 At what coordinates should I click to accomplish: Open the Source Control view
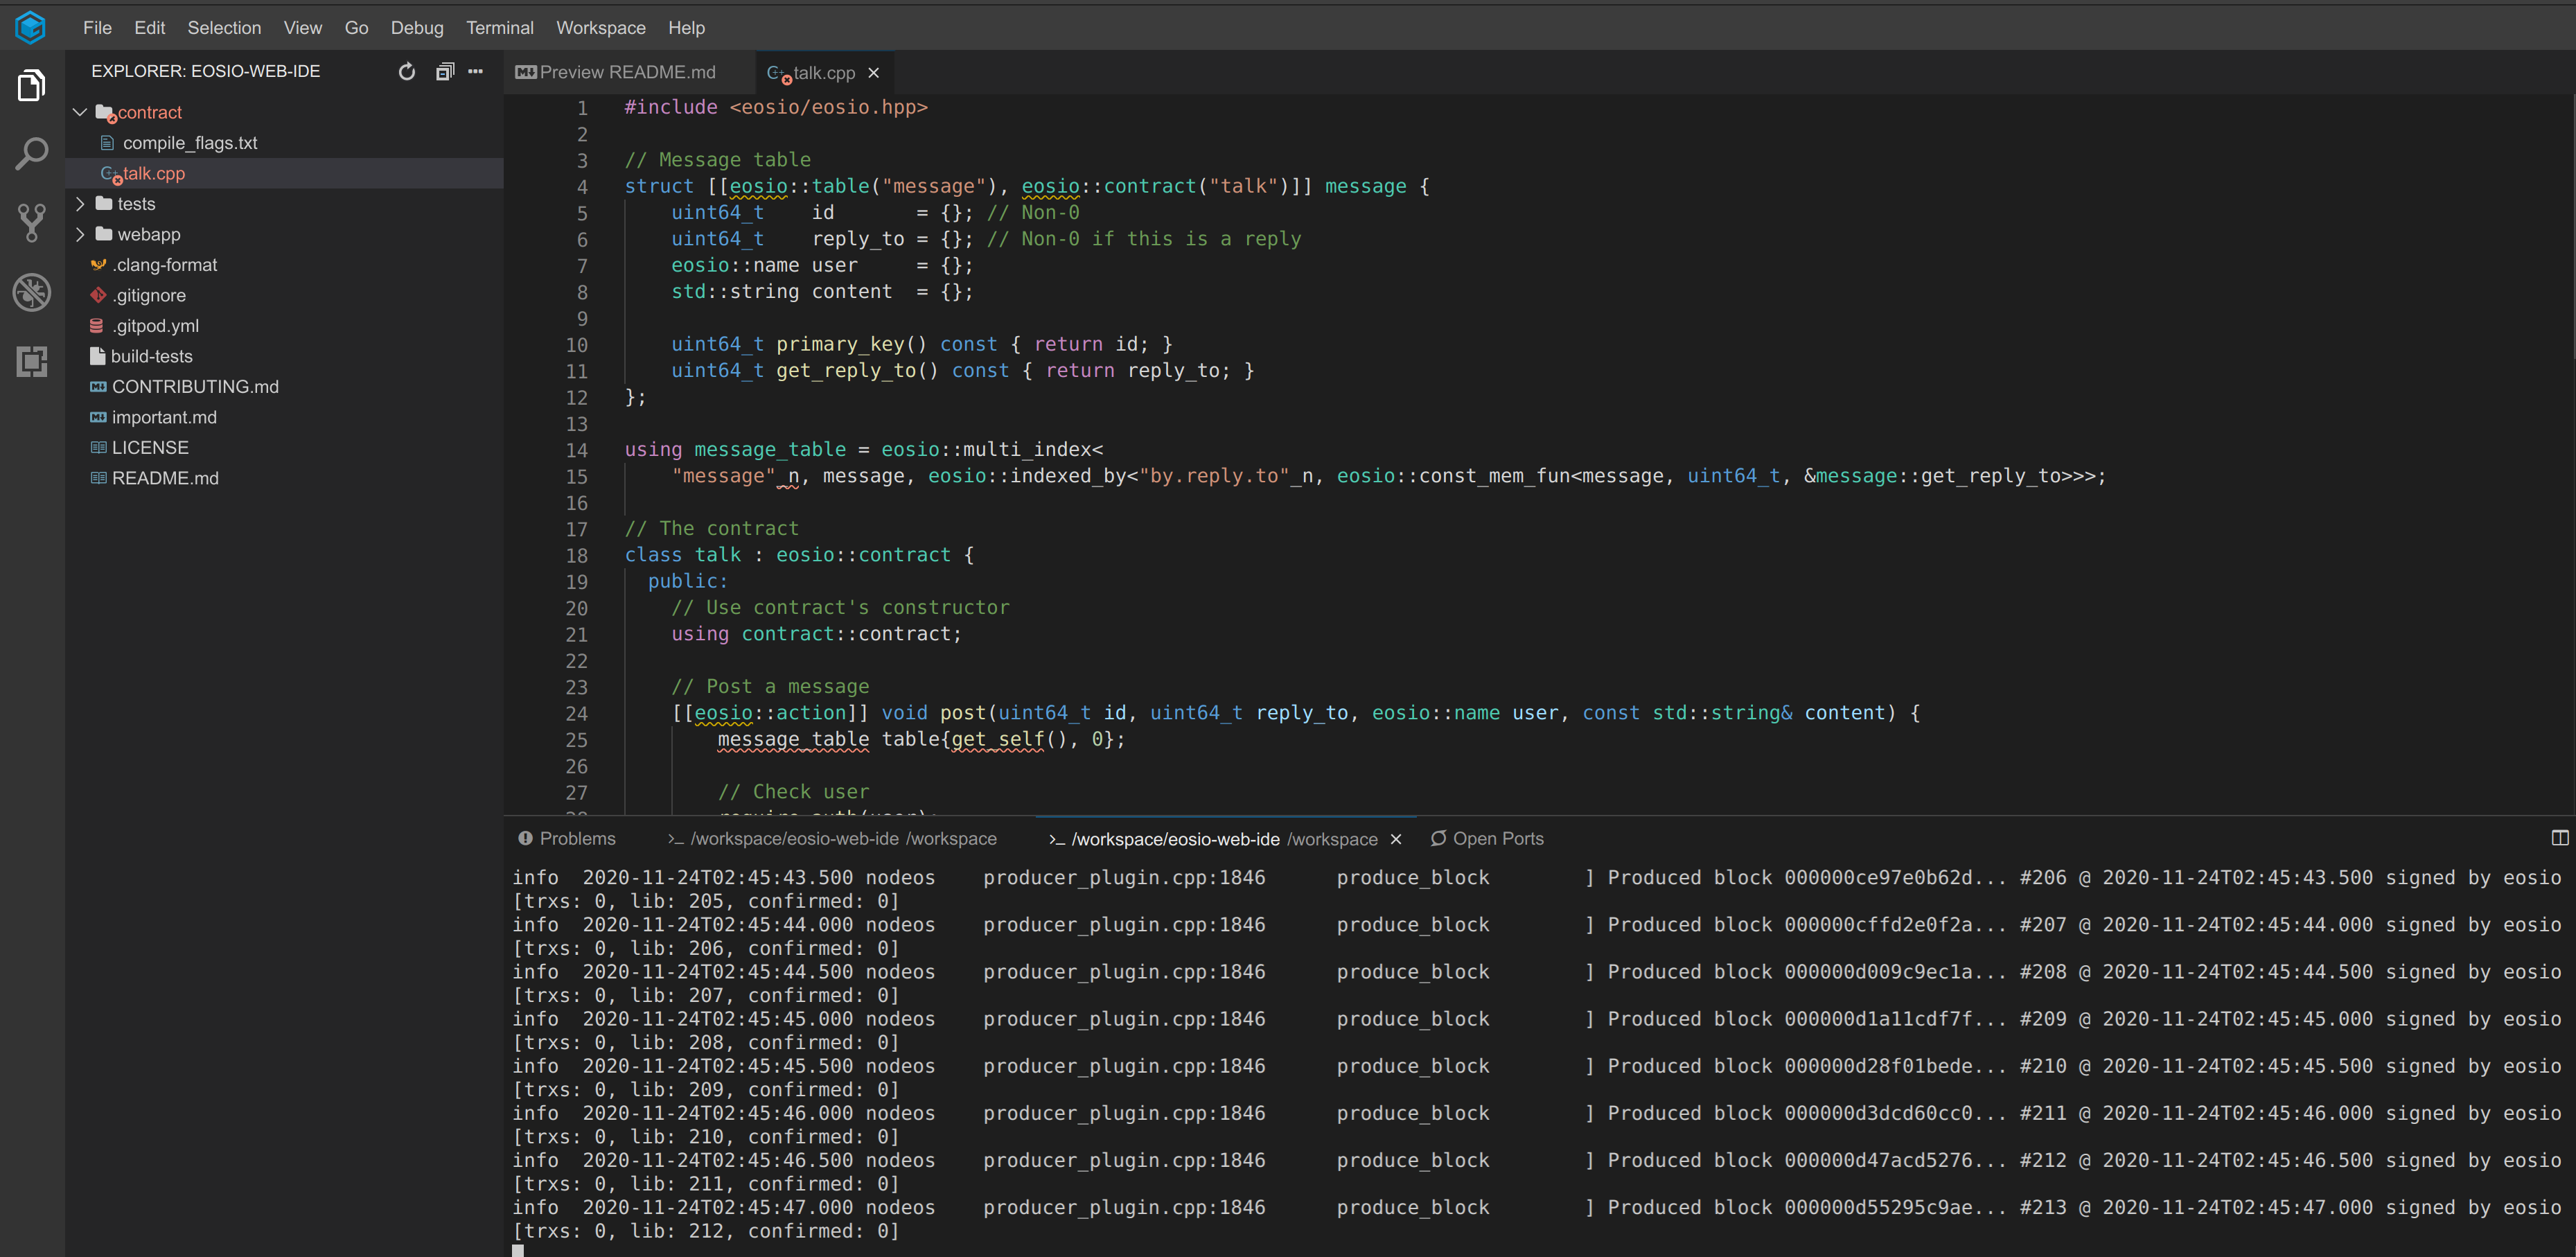tap(32, 223)
